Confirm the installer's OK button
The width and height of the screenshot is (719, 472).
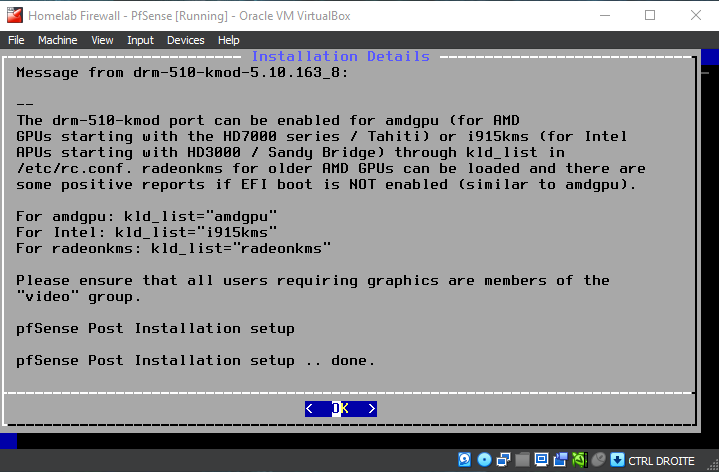click(x=341, y=408)
